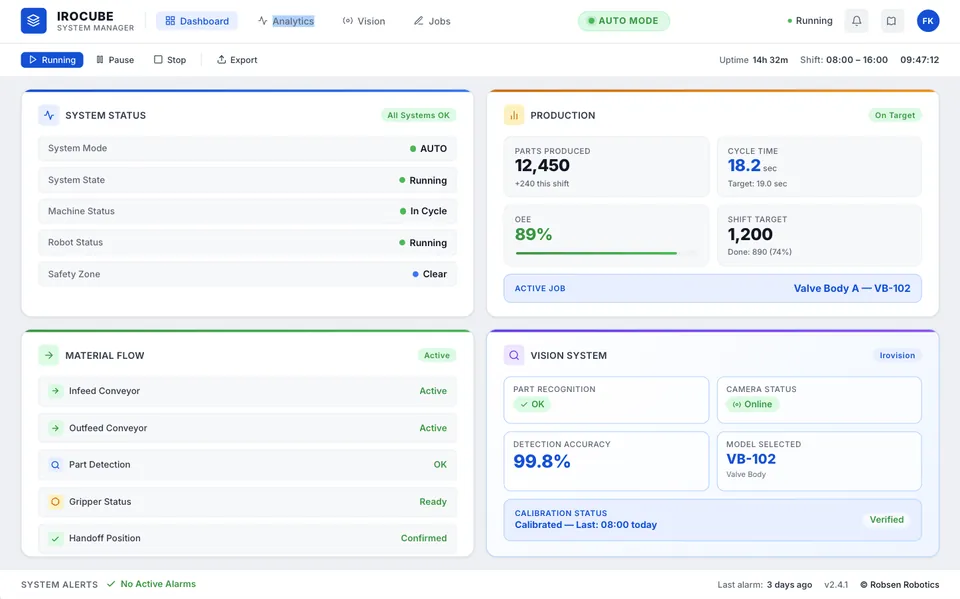
Task: Click the Production bar chart icon
Action: [514, 115]
